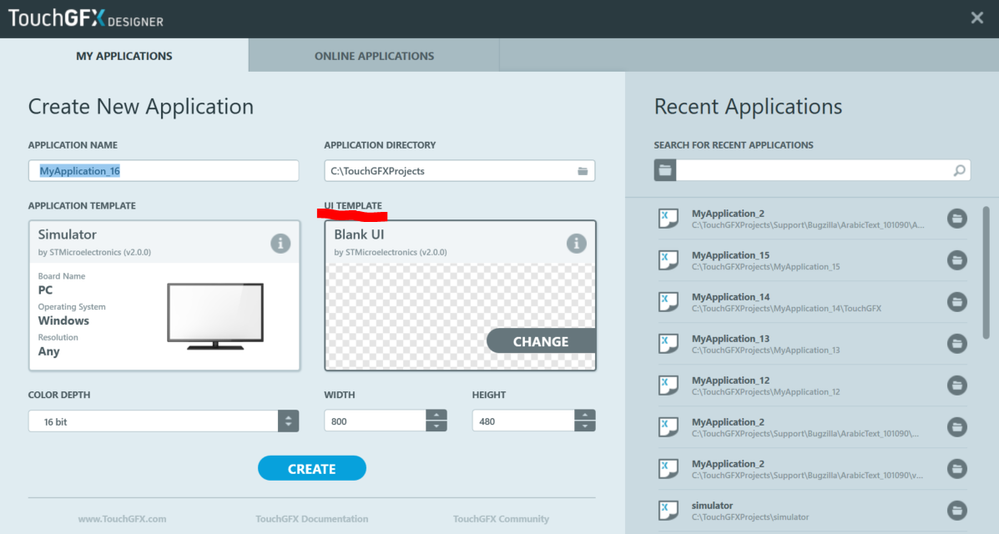This screenshot has width=999, height=534.
Task: Click the MyApplication_13 project file icon
Action: point(668,343)
